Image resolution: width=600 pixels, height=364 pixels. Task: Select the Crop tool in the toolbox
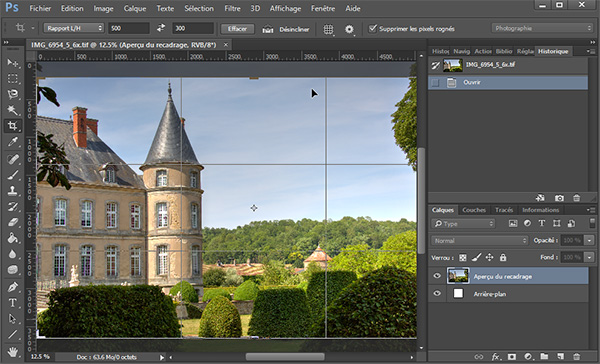point(12,126)
